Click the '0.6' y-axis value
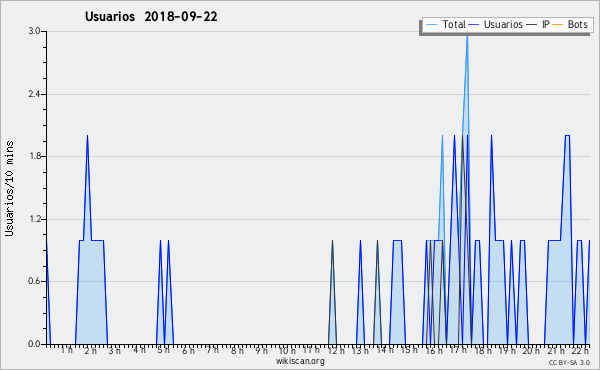The height and width of the screenshot is (370, 600). [x=34, y=281]
